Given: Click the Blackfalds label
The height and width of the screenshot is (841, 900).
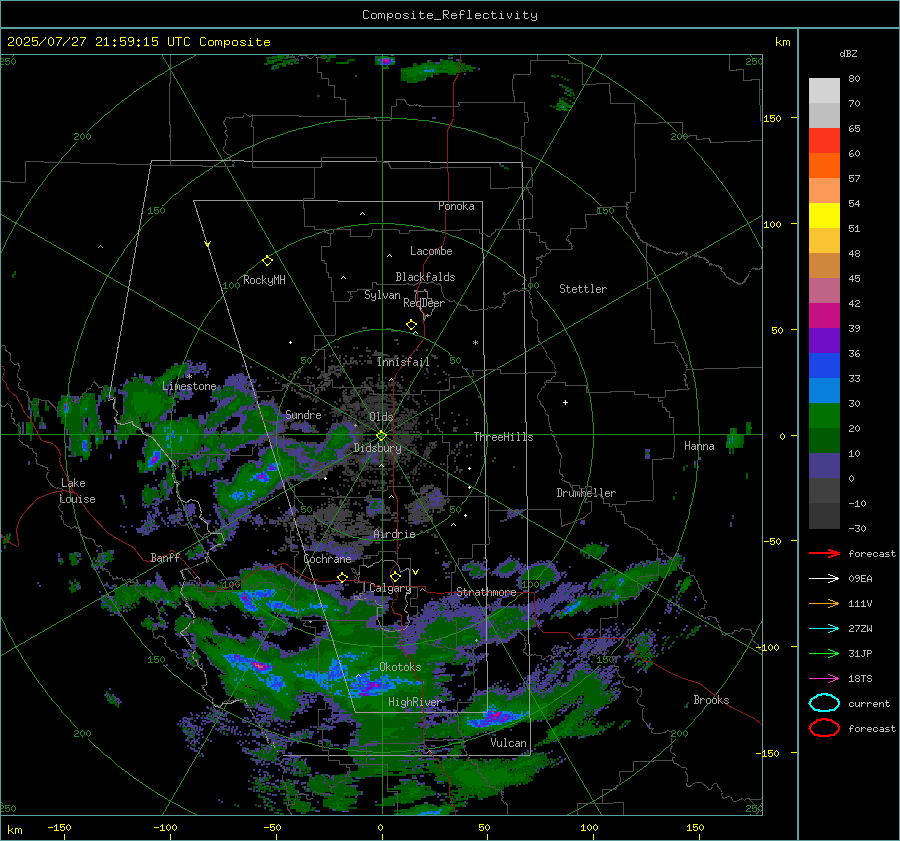Looking at the screenshot, I should pos(426,277).
